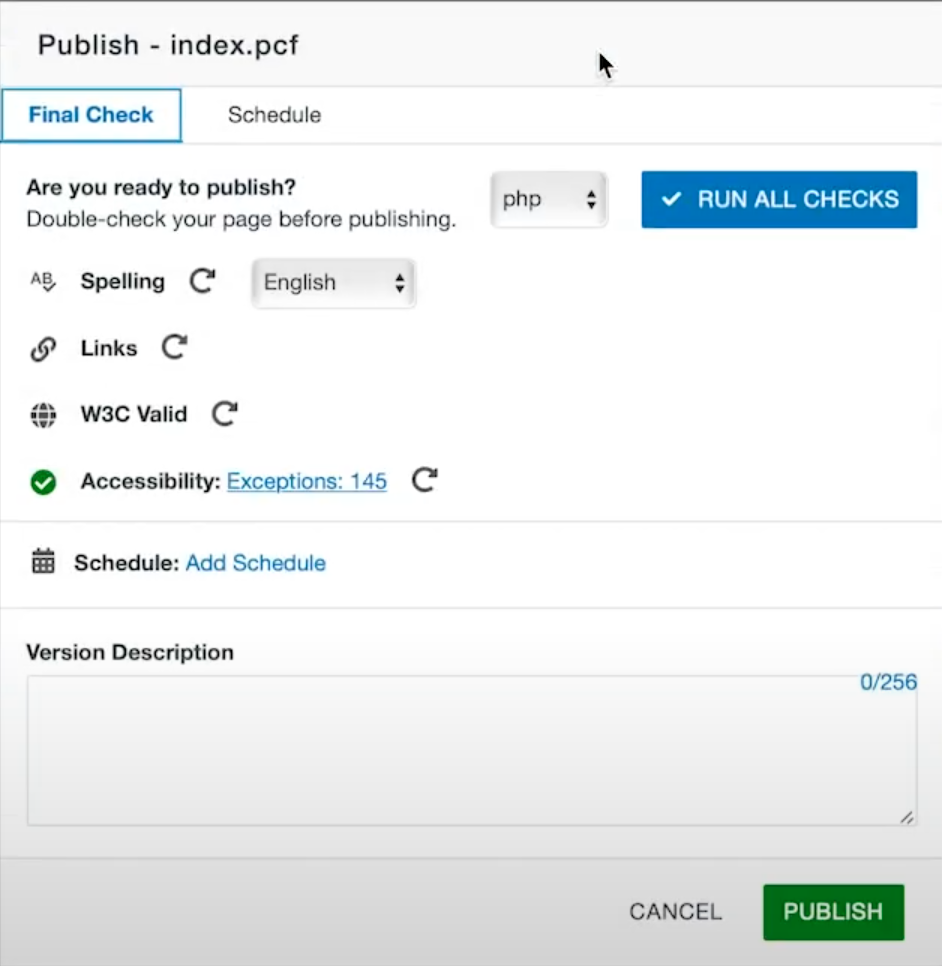Open the php output type dropdown

(549, 199)
